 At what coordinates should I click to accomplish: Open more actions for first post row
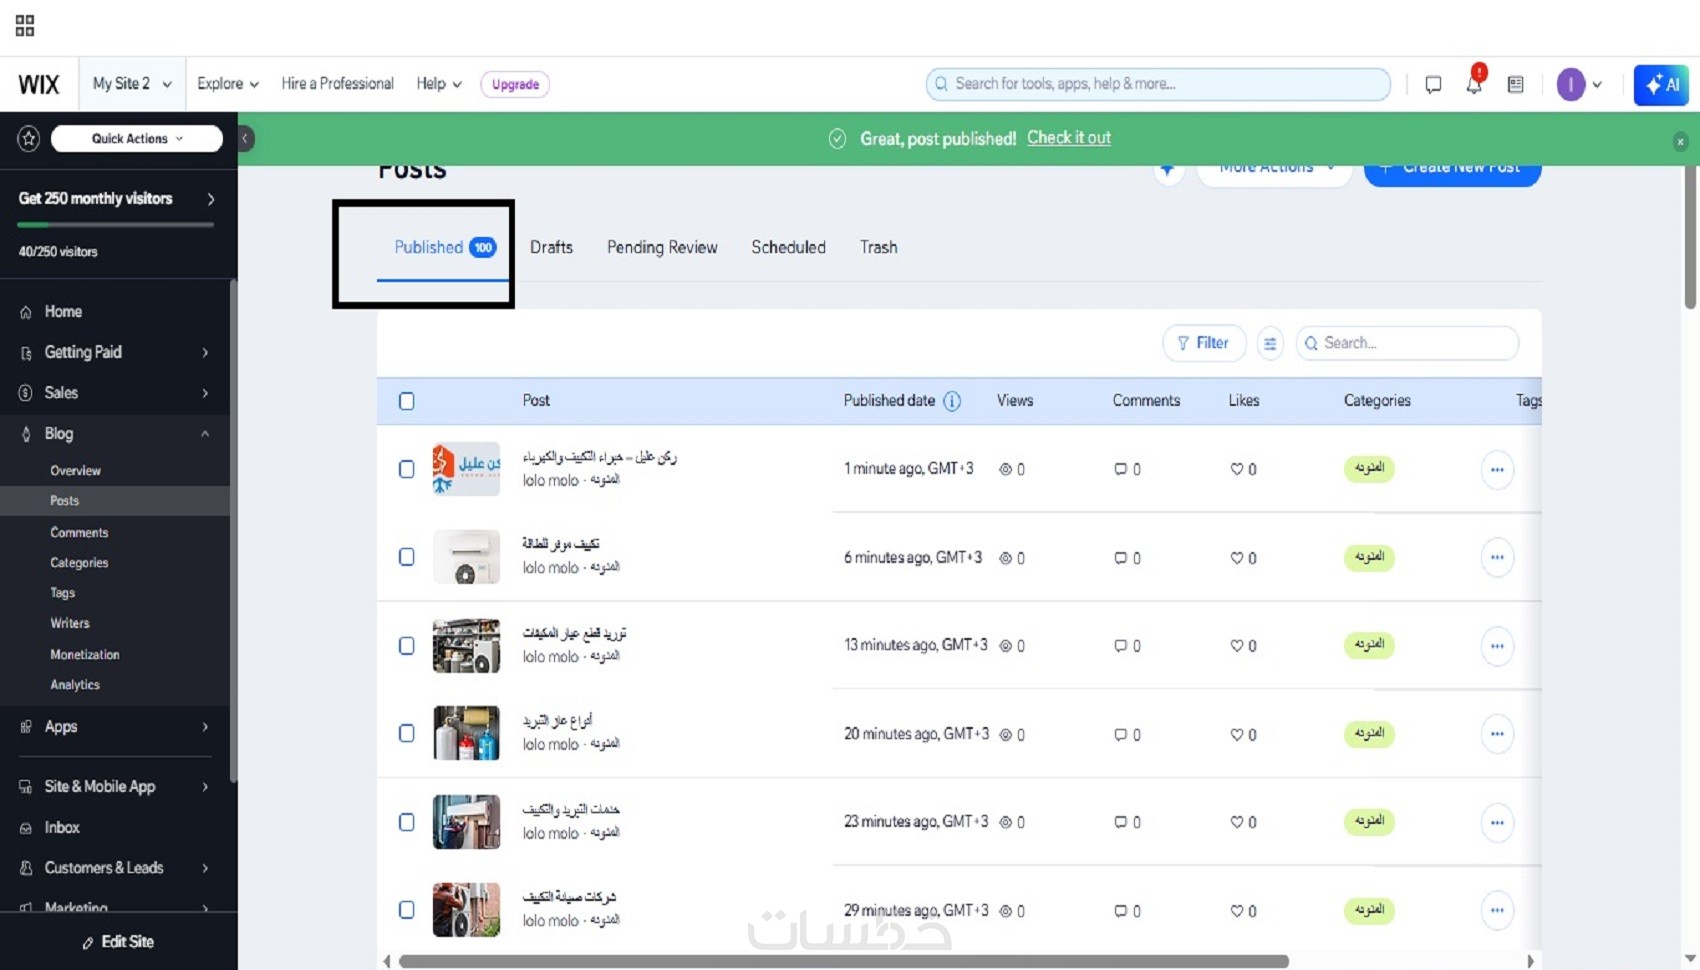[x=1497, y=469]
